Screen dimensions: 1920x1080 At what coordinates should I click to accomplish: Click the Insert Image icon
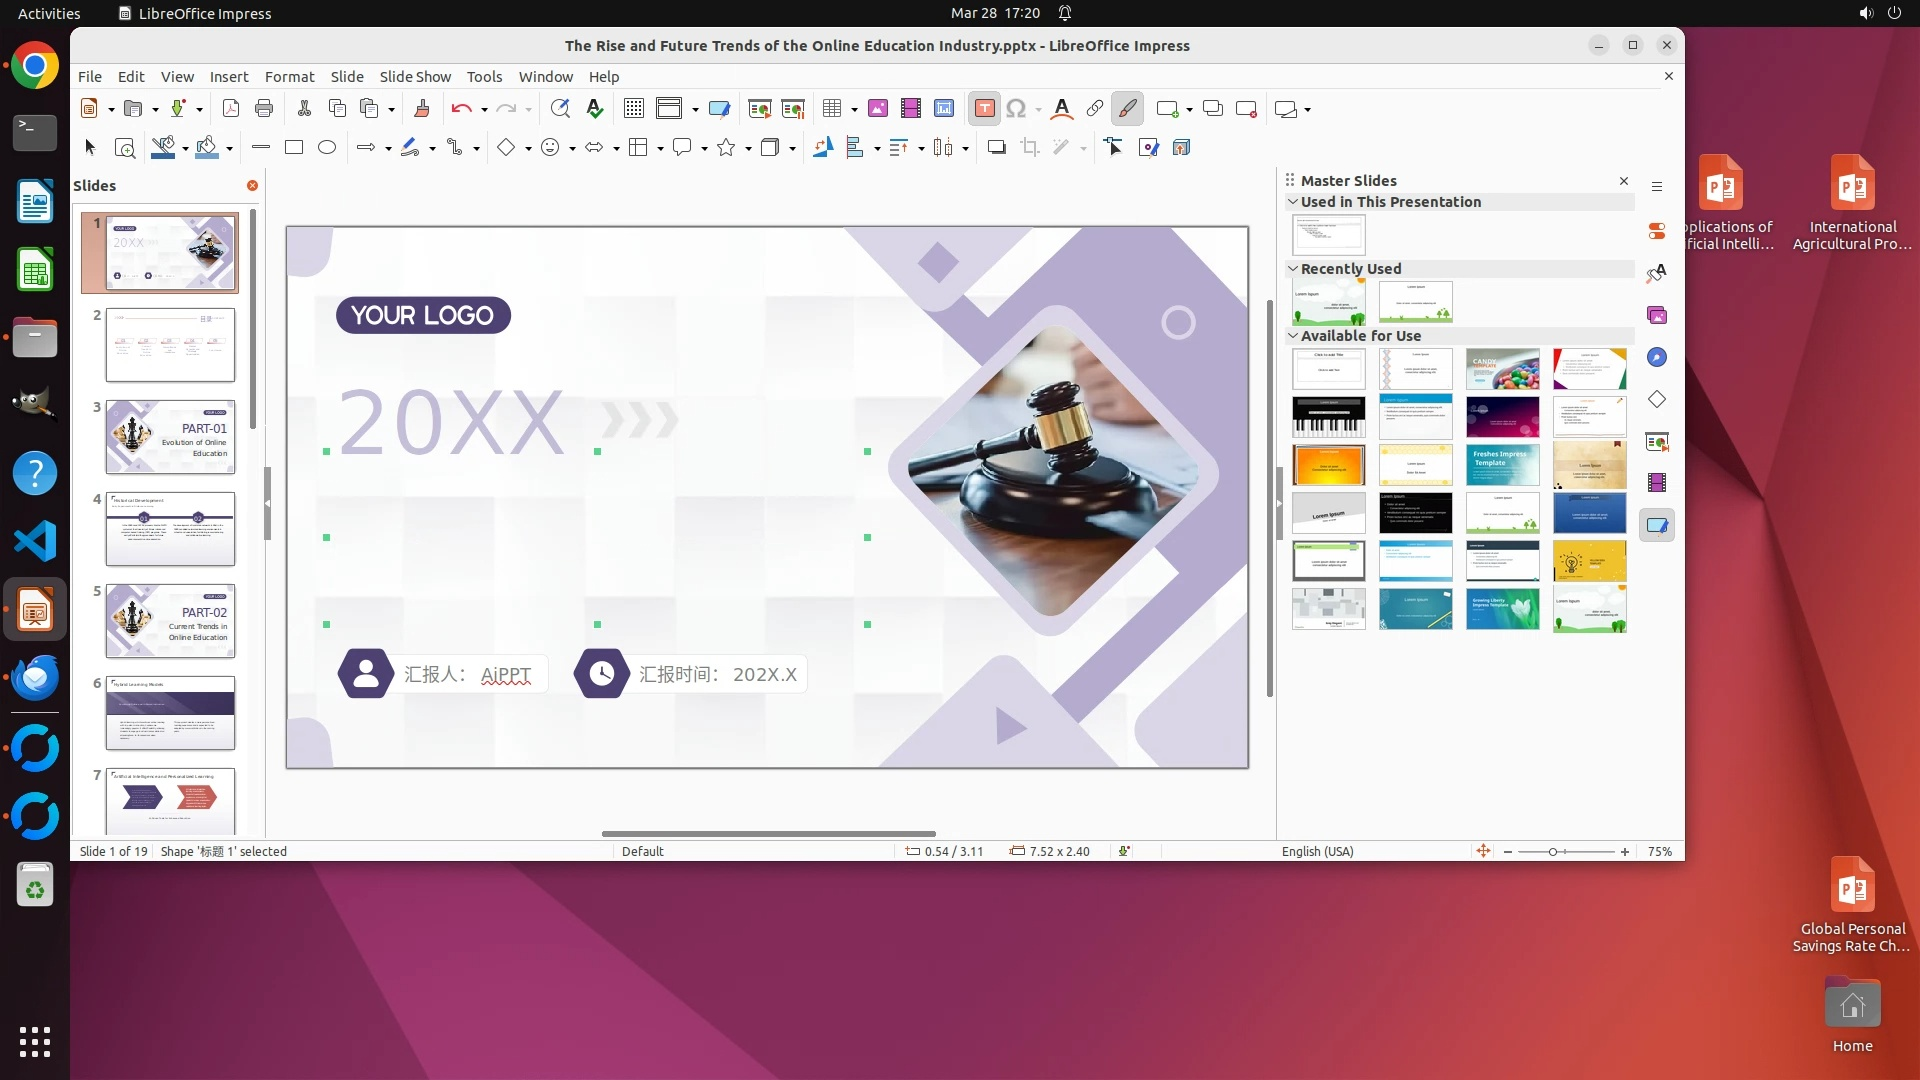[878, 109]
